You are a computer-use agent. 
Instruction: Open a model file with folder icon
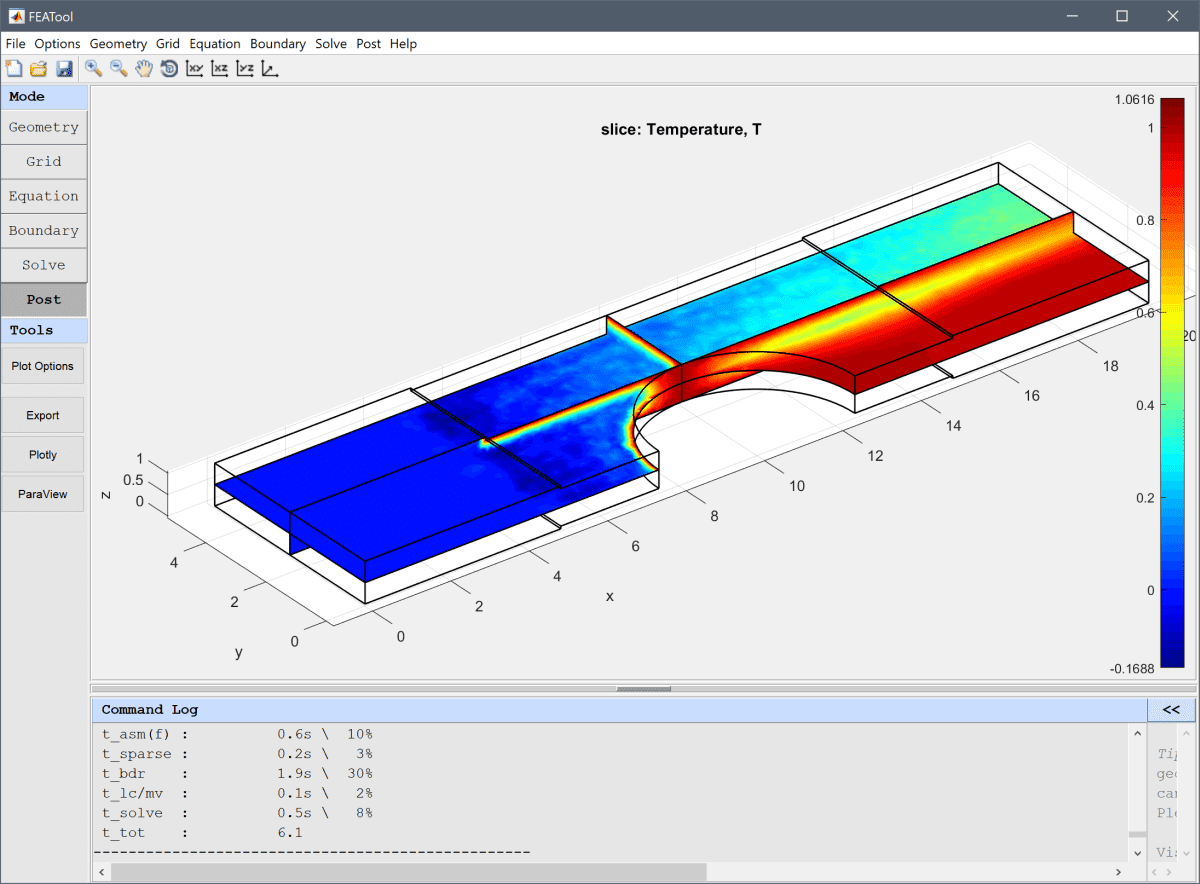click(x=39, y=68)
